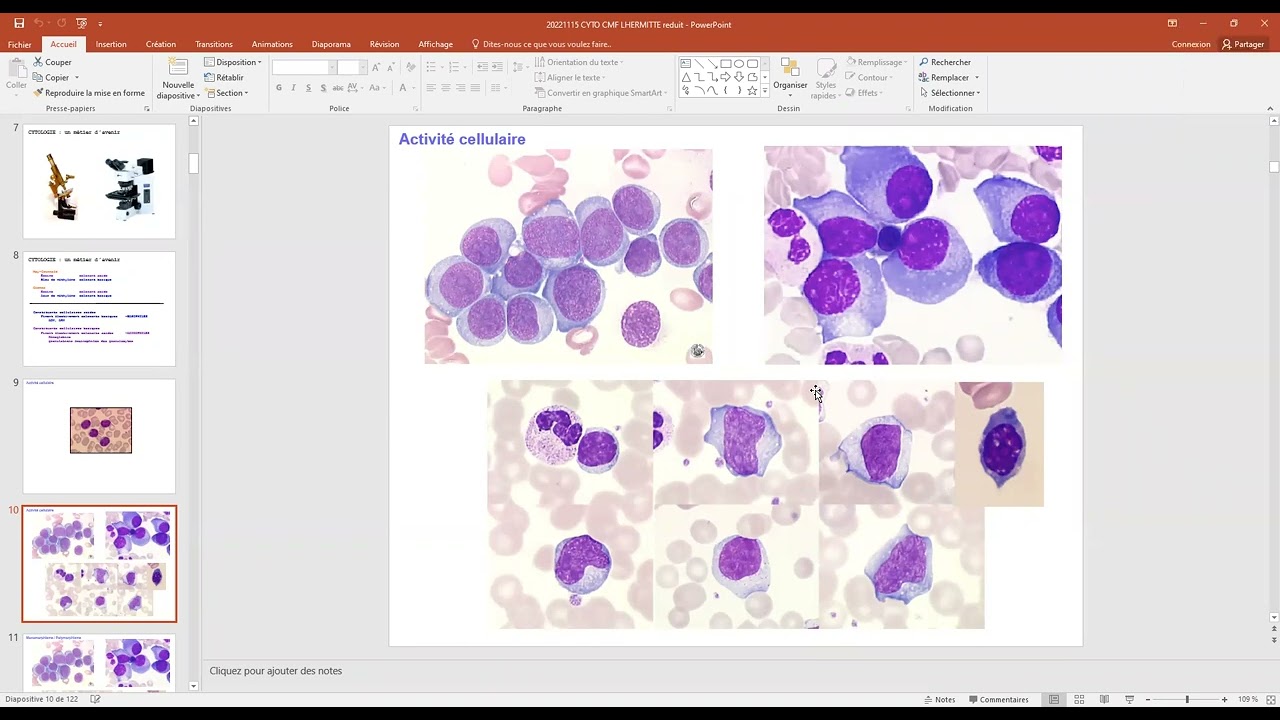Click the Dites-nous search field

click(541, 44)
